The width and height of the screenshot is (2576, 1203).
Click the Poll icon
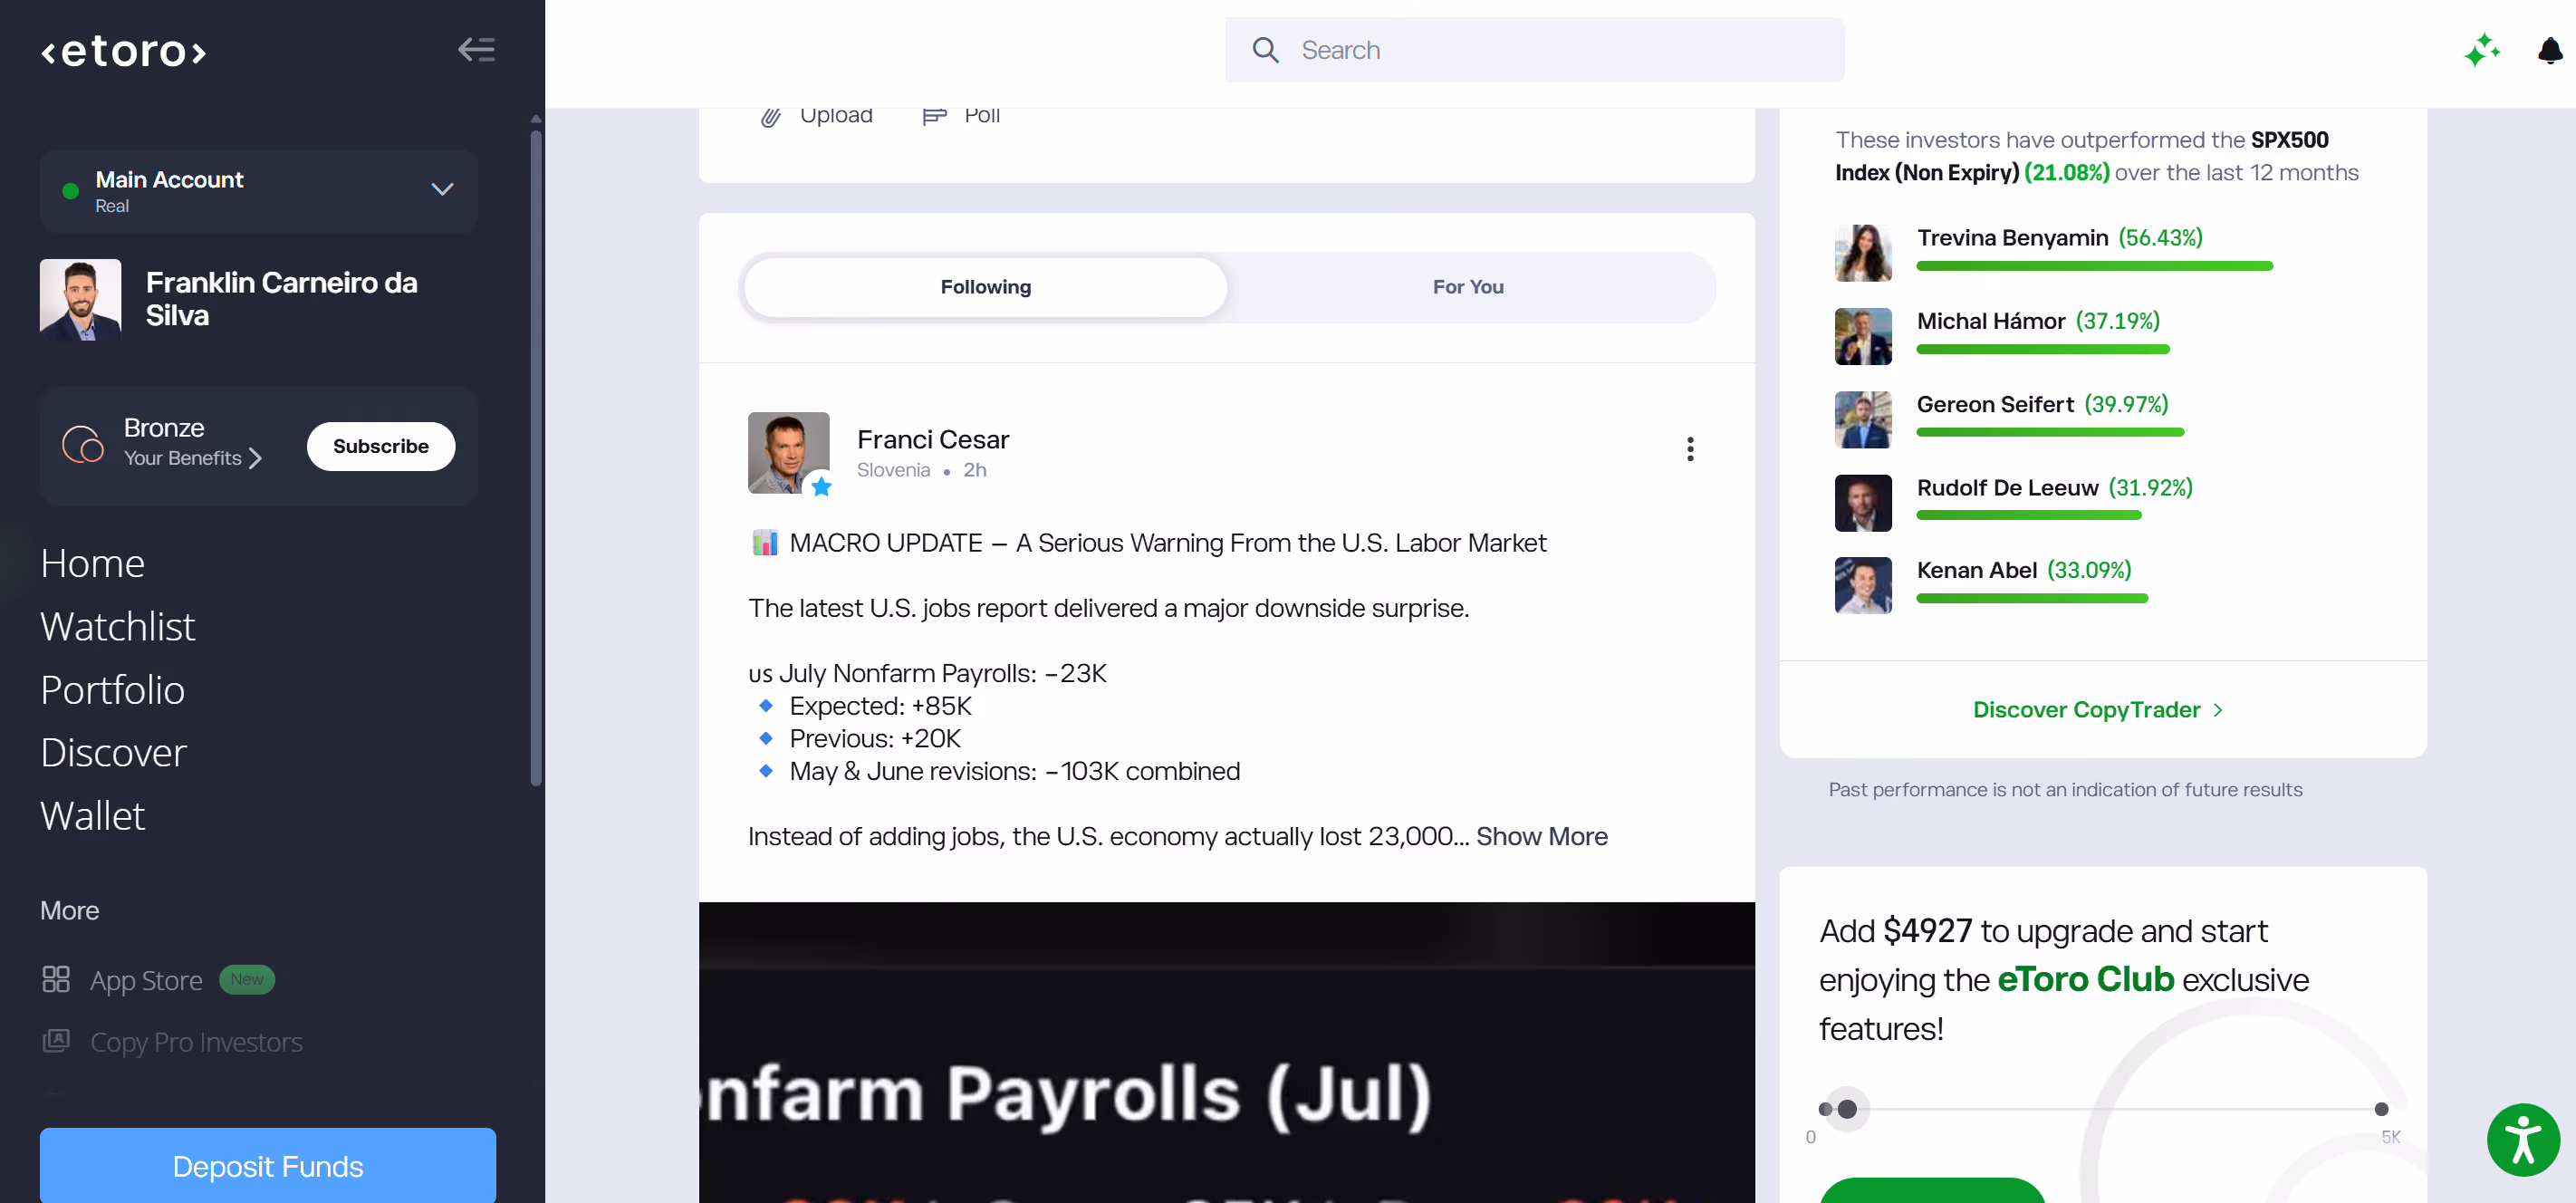coord(934,116)
